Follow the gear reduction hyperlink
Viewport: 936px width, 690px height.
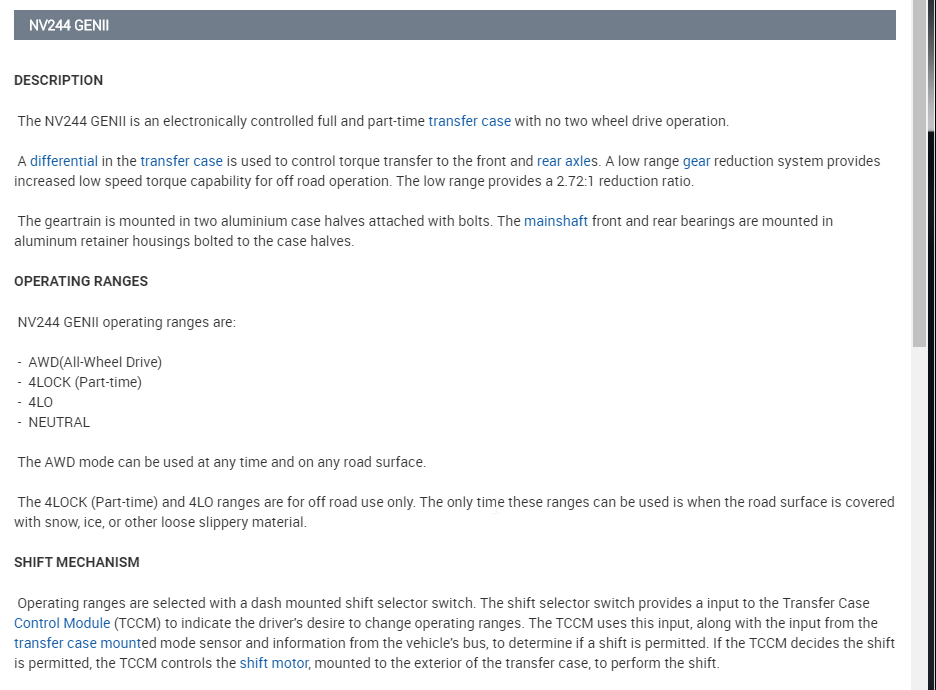click(x=696, y=161)
